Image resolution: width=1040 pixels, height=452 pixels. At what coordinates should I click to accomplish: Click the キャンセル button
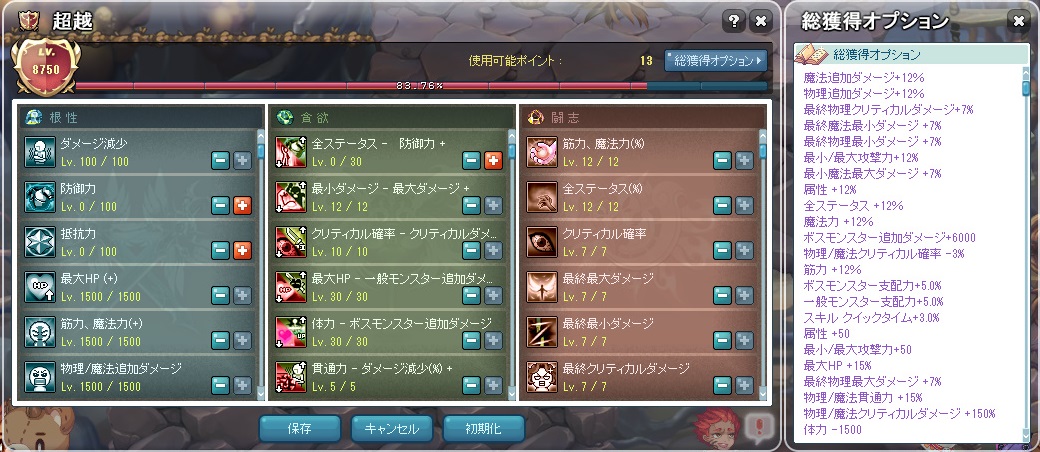pos(392,428)
